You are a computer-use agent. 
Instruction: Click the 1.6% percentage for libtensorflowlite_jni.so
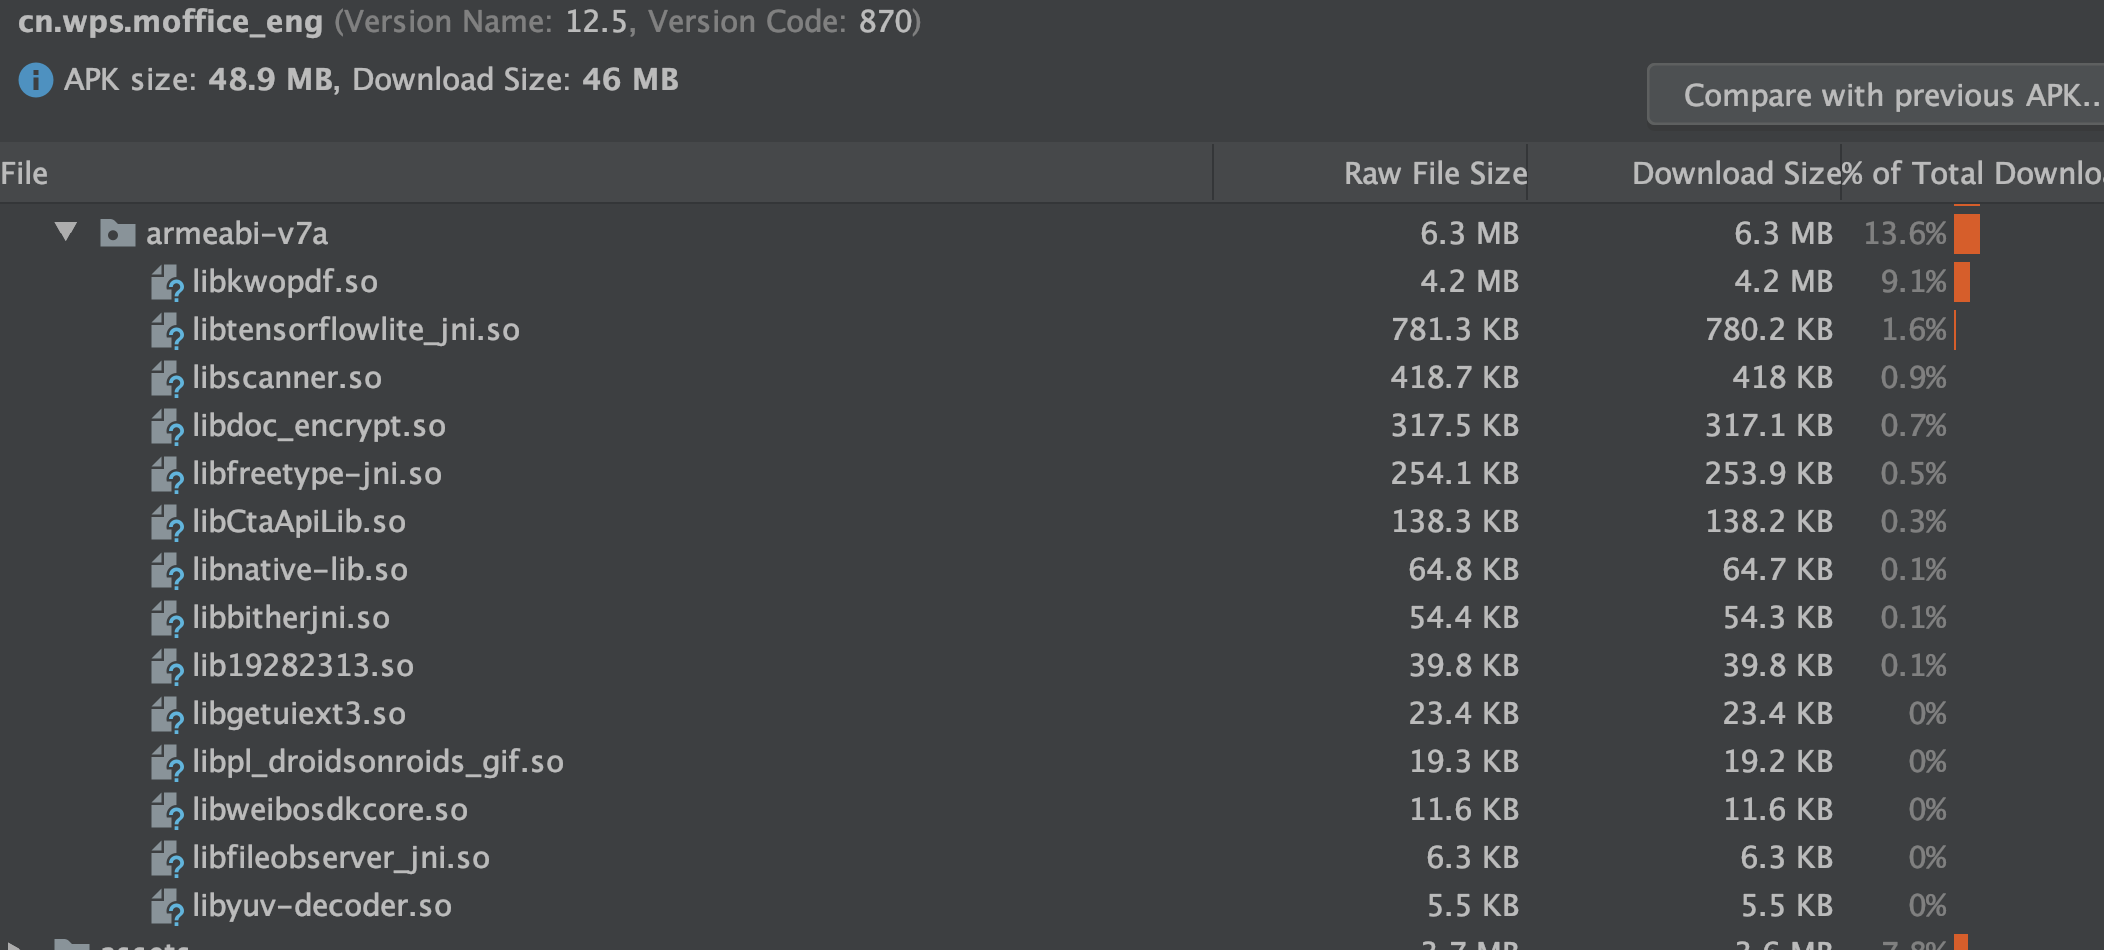(1914, 329)
